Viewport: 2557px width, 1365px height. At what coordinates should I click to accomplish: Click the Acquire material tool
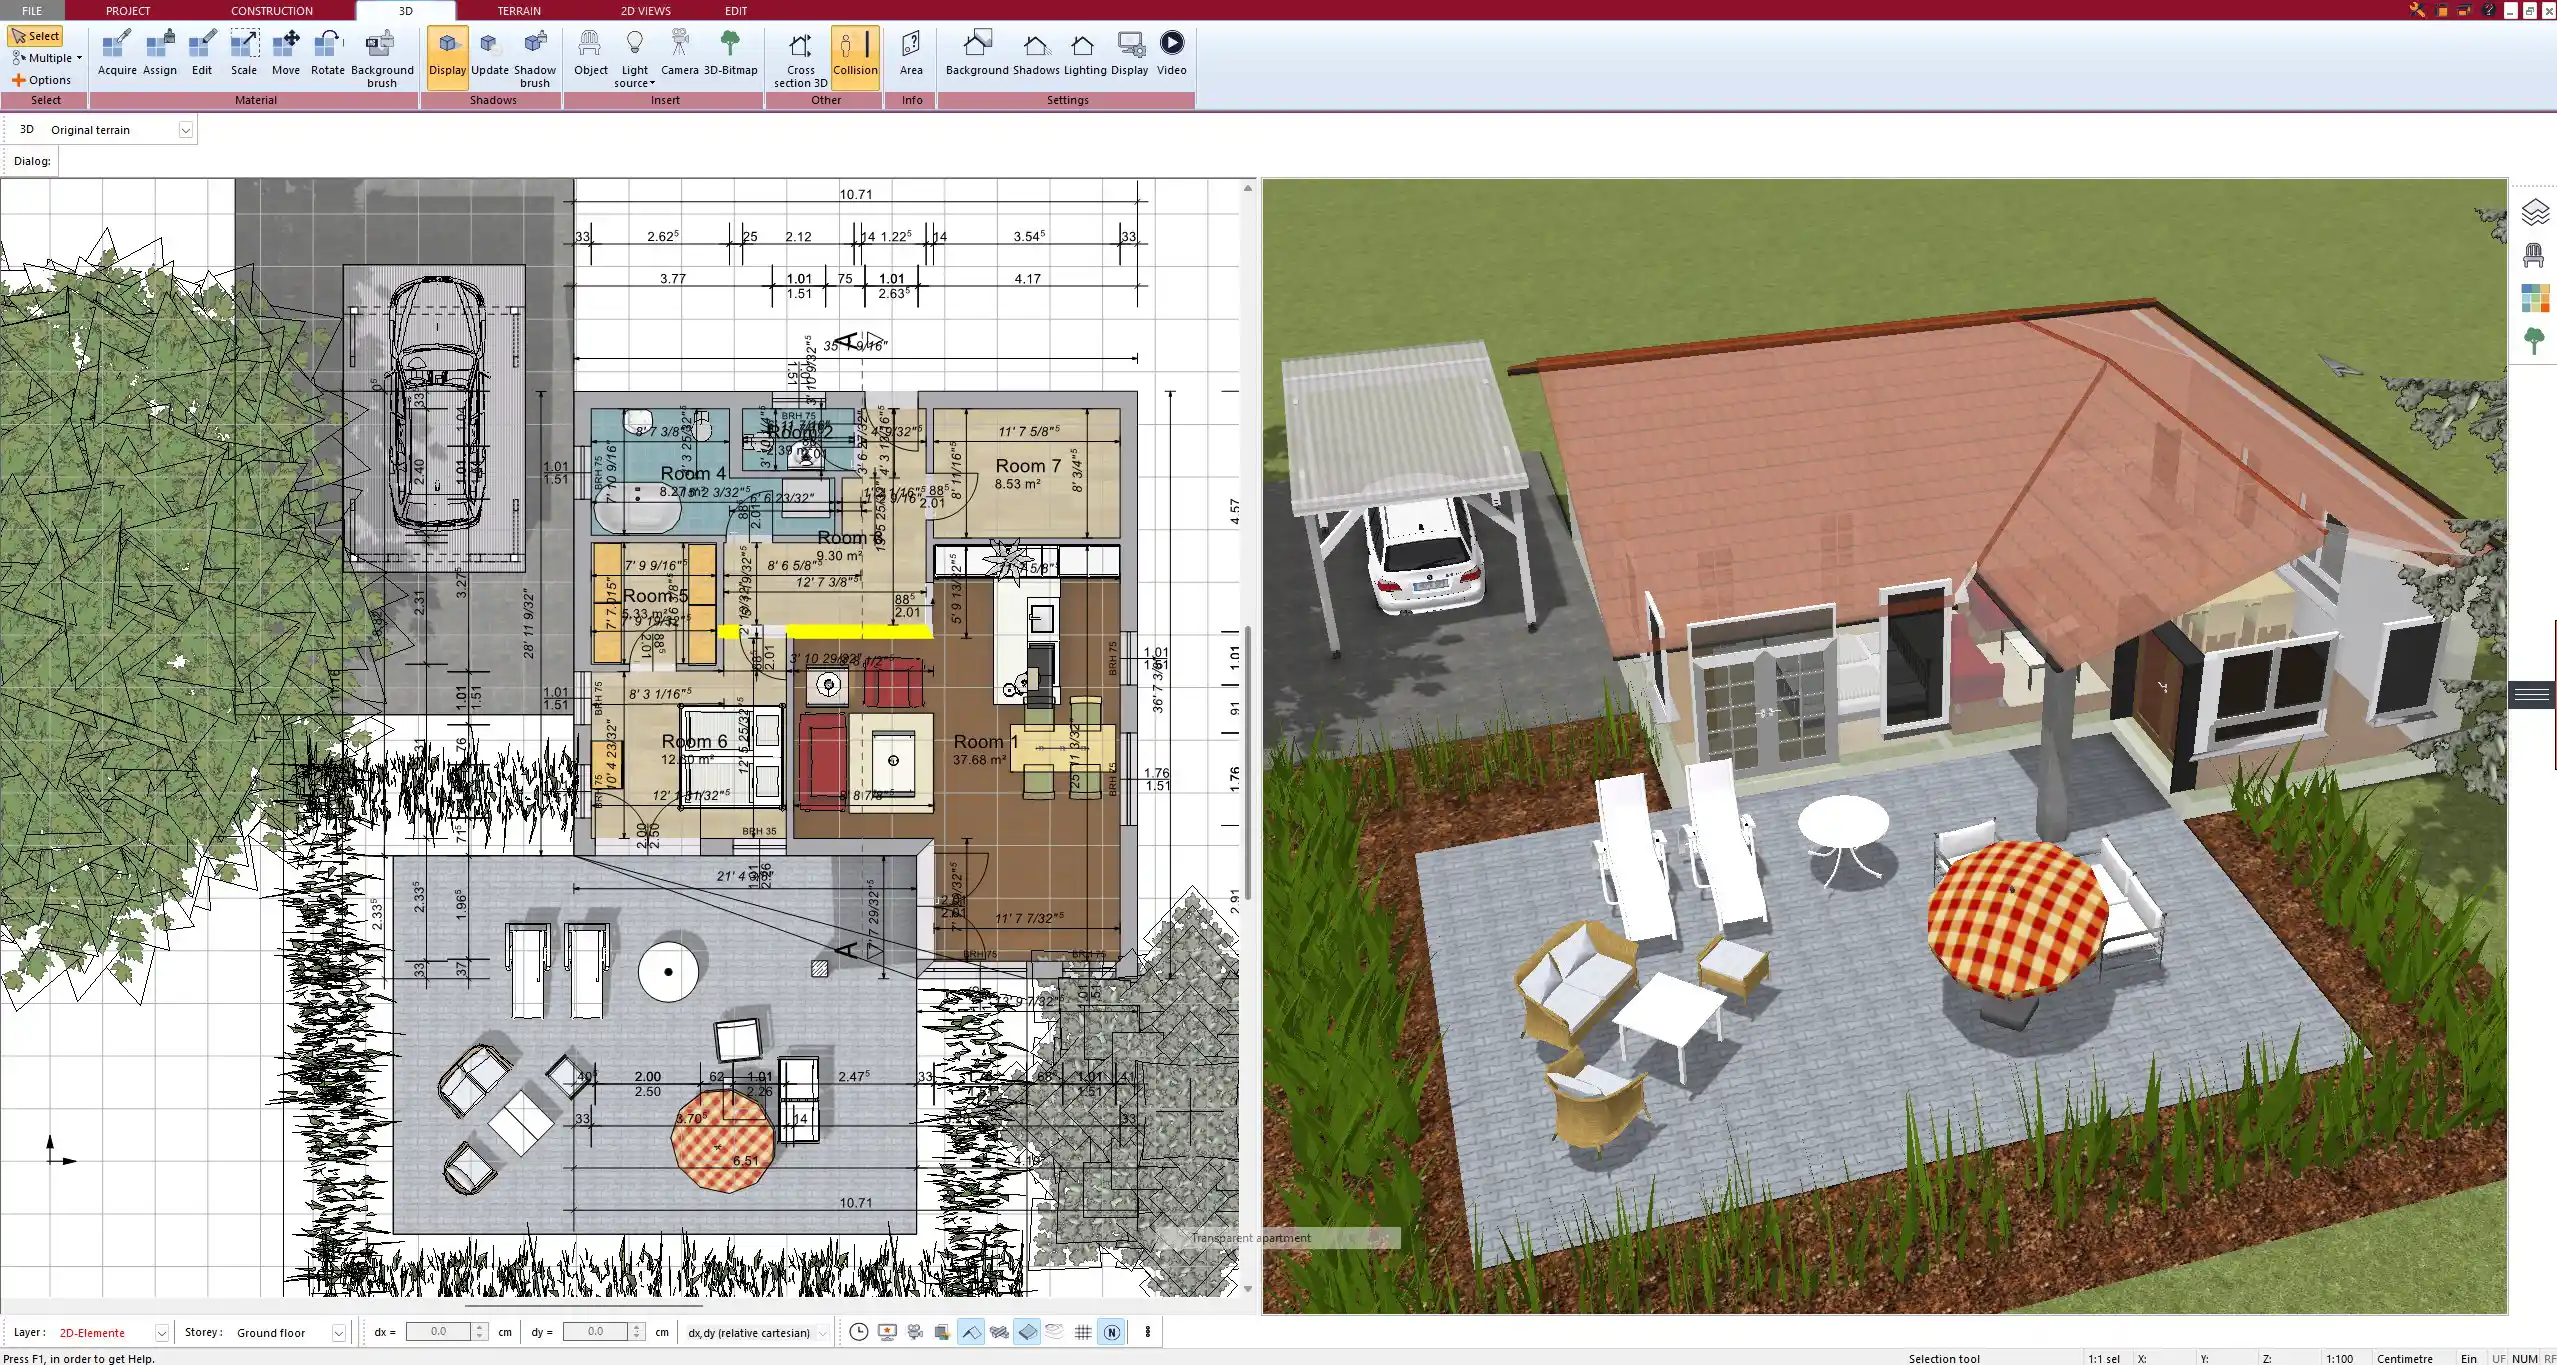(117, 53)
